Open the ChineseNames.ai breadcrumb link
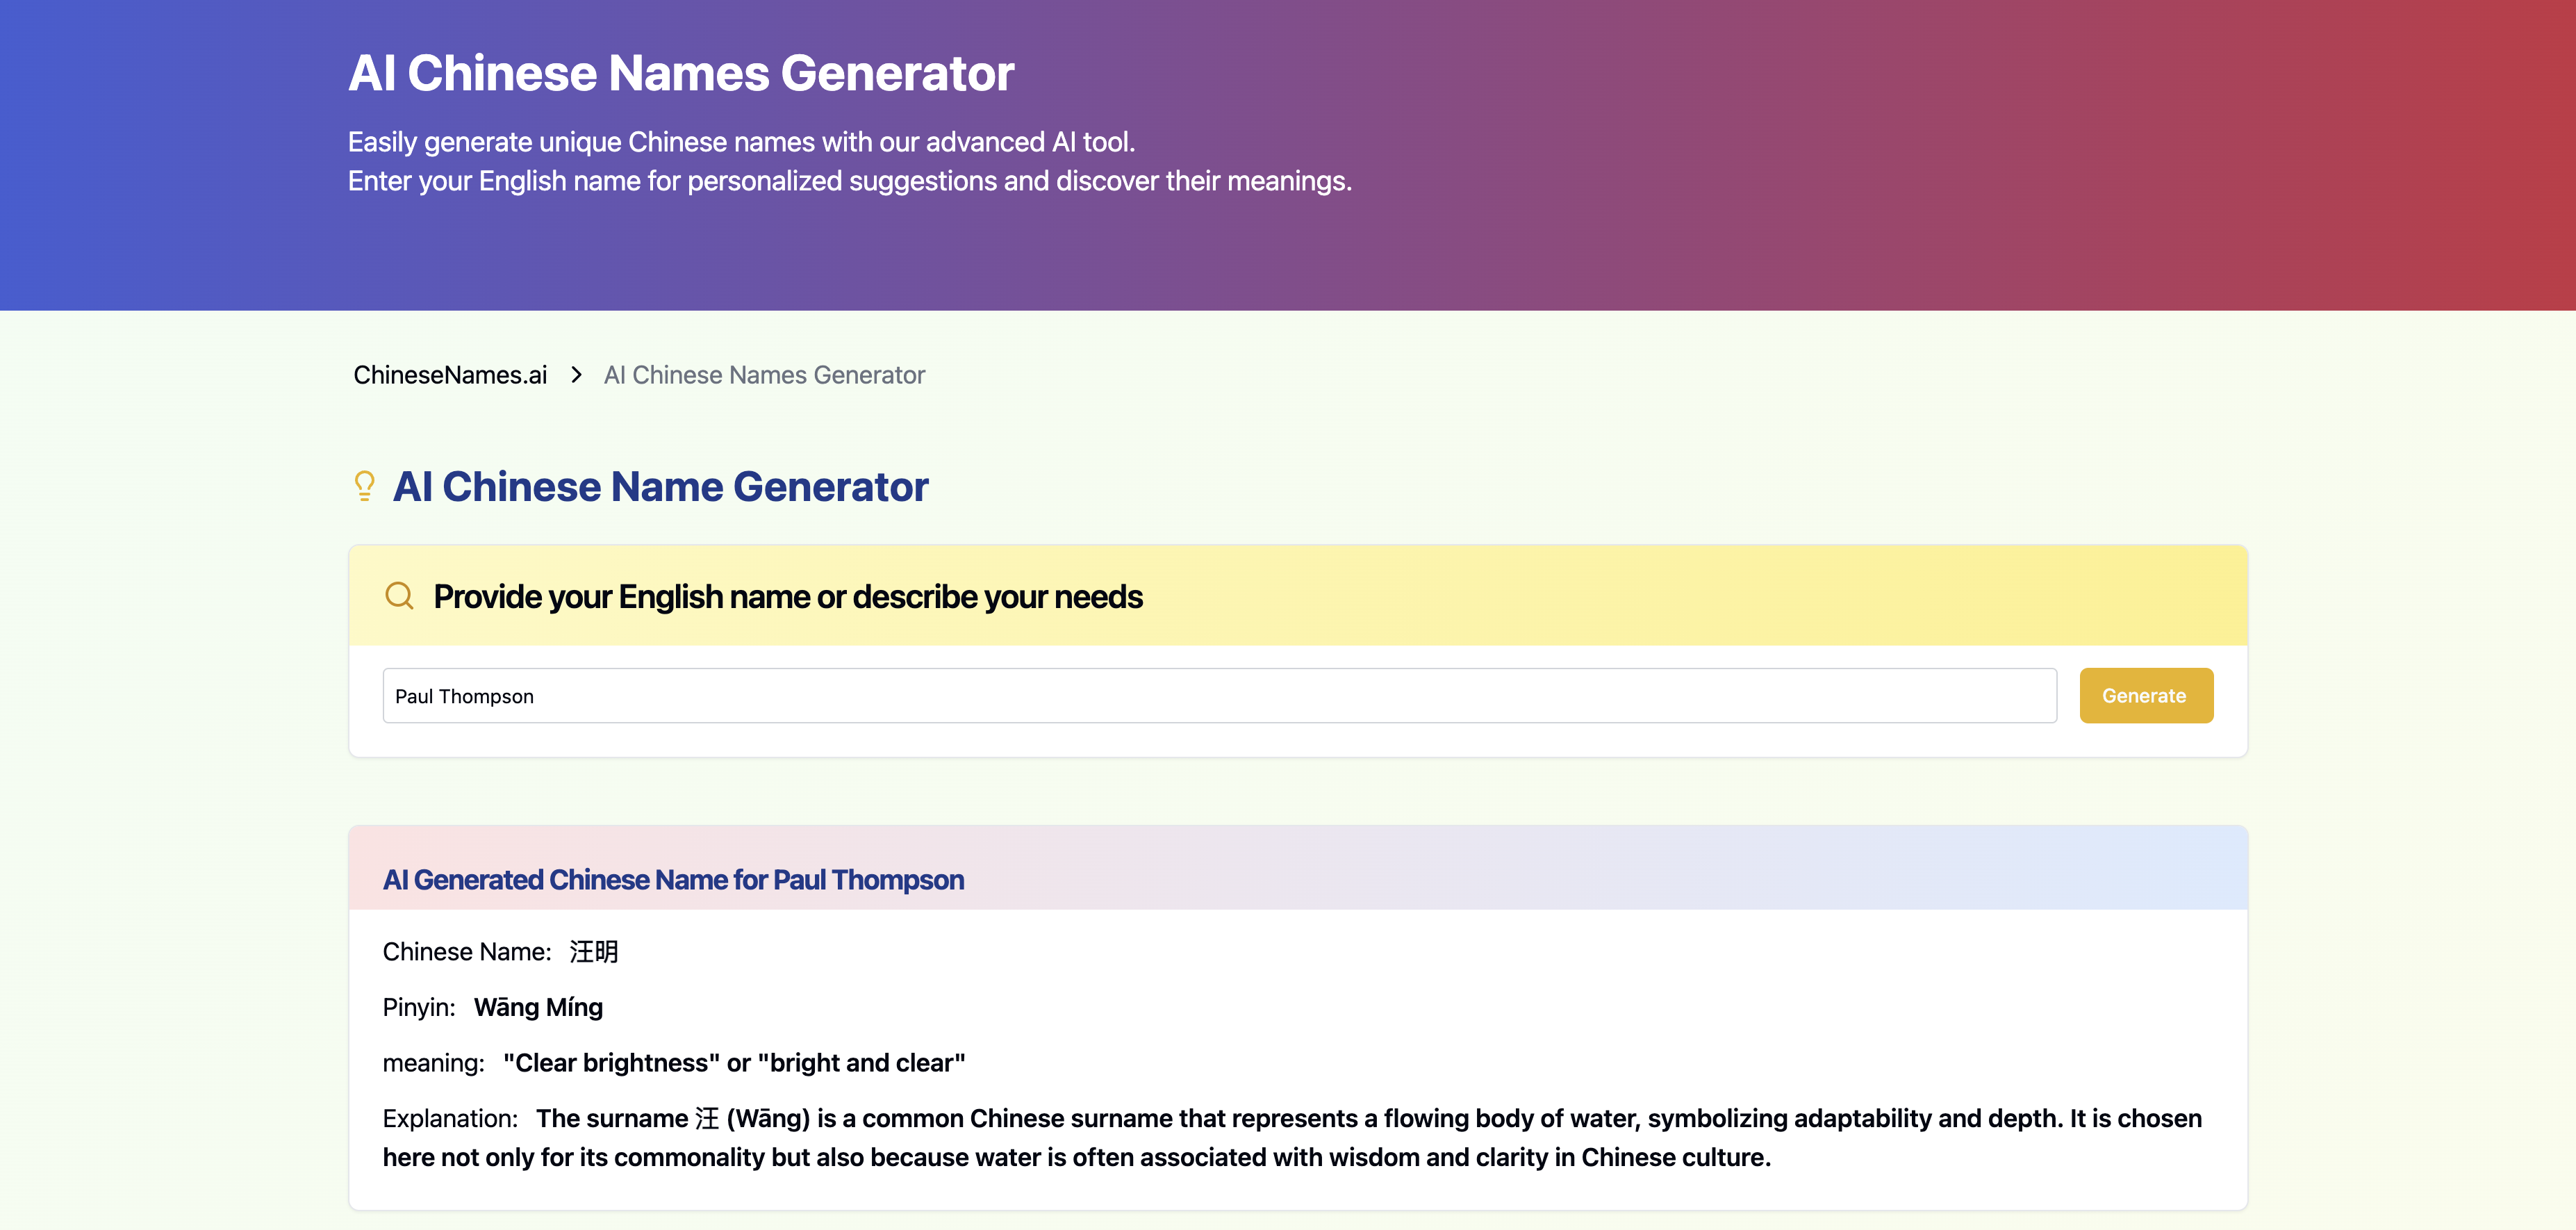This screenshot has height=1230, width=2576. (x=450, y=375)
